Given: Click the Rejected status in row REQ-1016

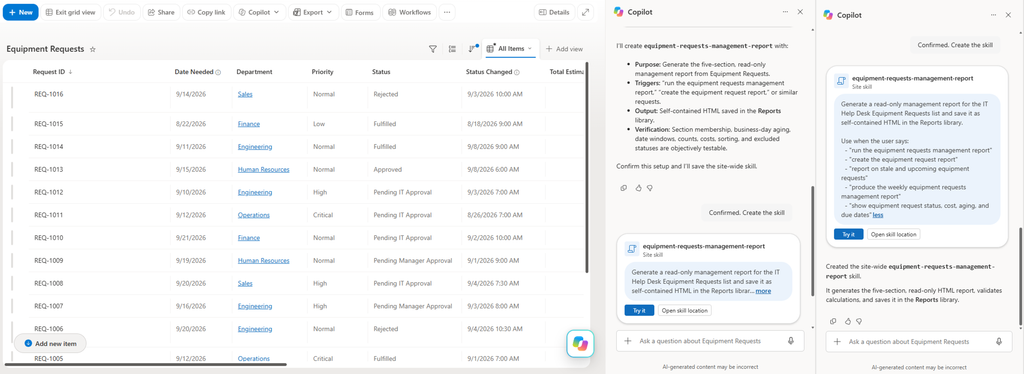Looking at the screenshot, I should click(386, 94).
